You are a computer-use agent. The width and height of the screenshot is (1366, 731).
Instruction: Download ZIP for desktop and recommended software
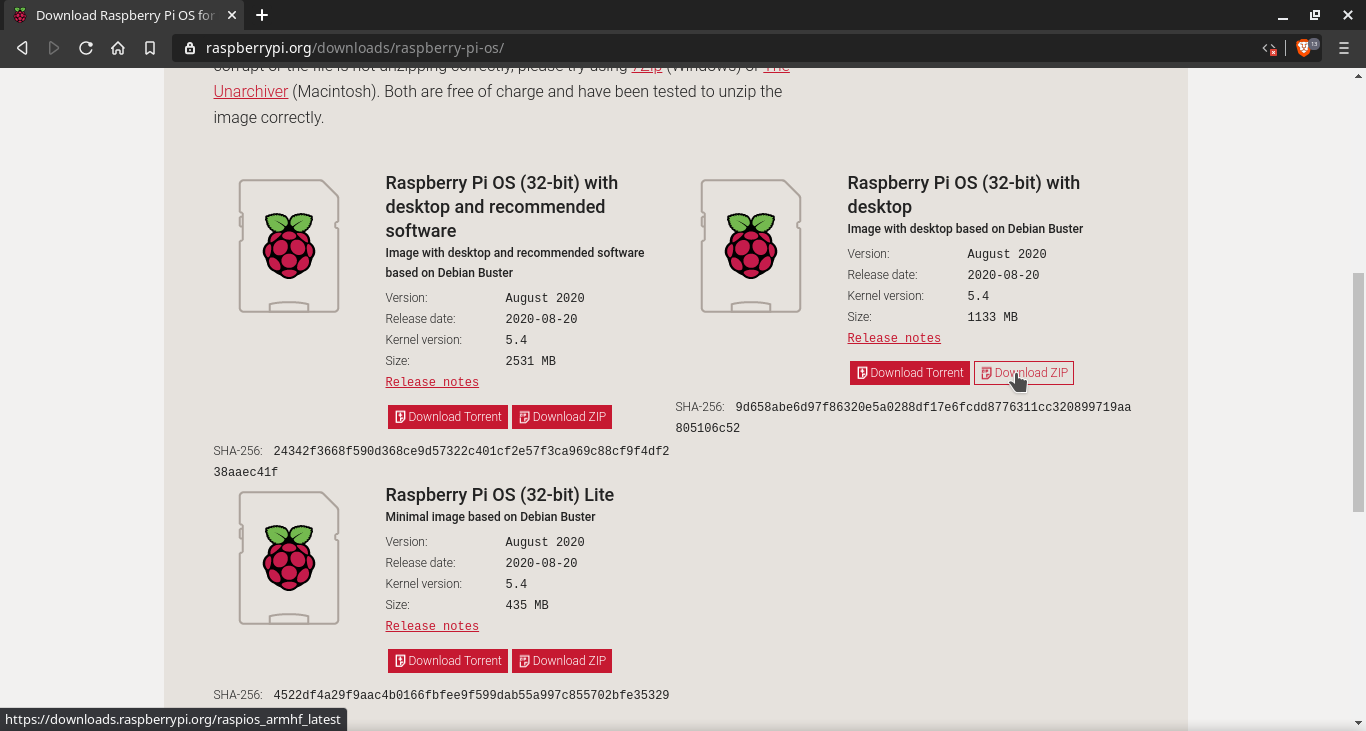(561, 417)
